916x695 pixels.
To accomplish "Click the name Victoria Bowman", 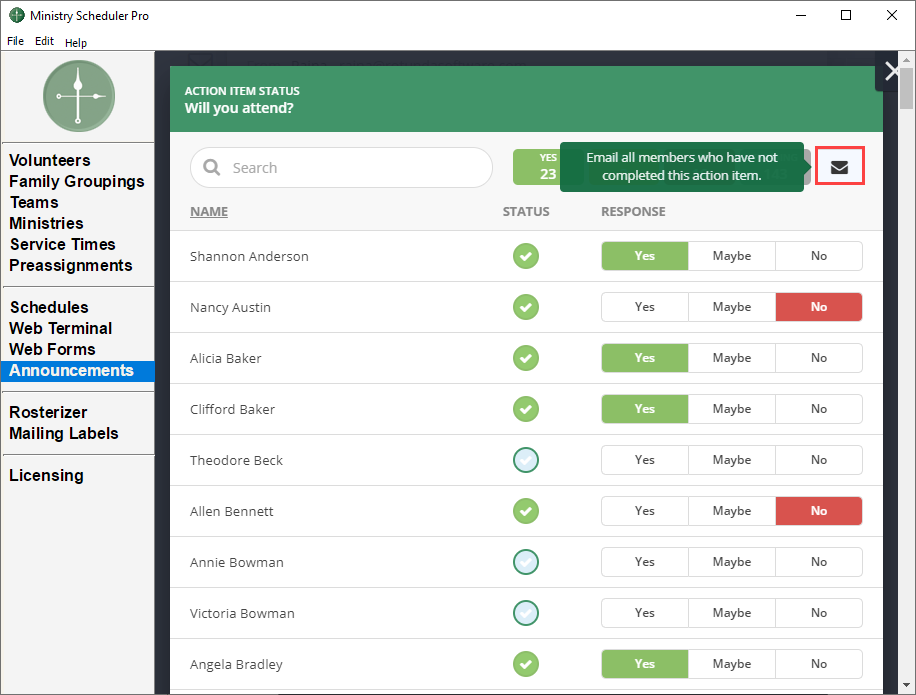I will [242, 613].
